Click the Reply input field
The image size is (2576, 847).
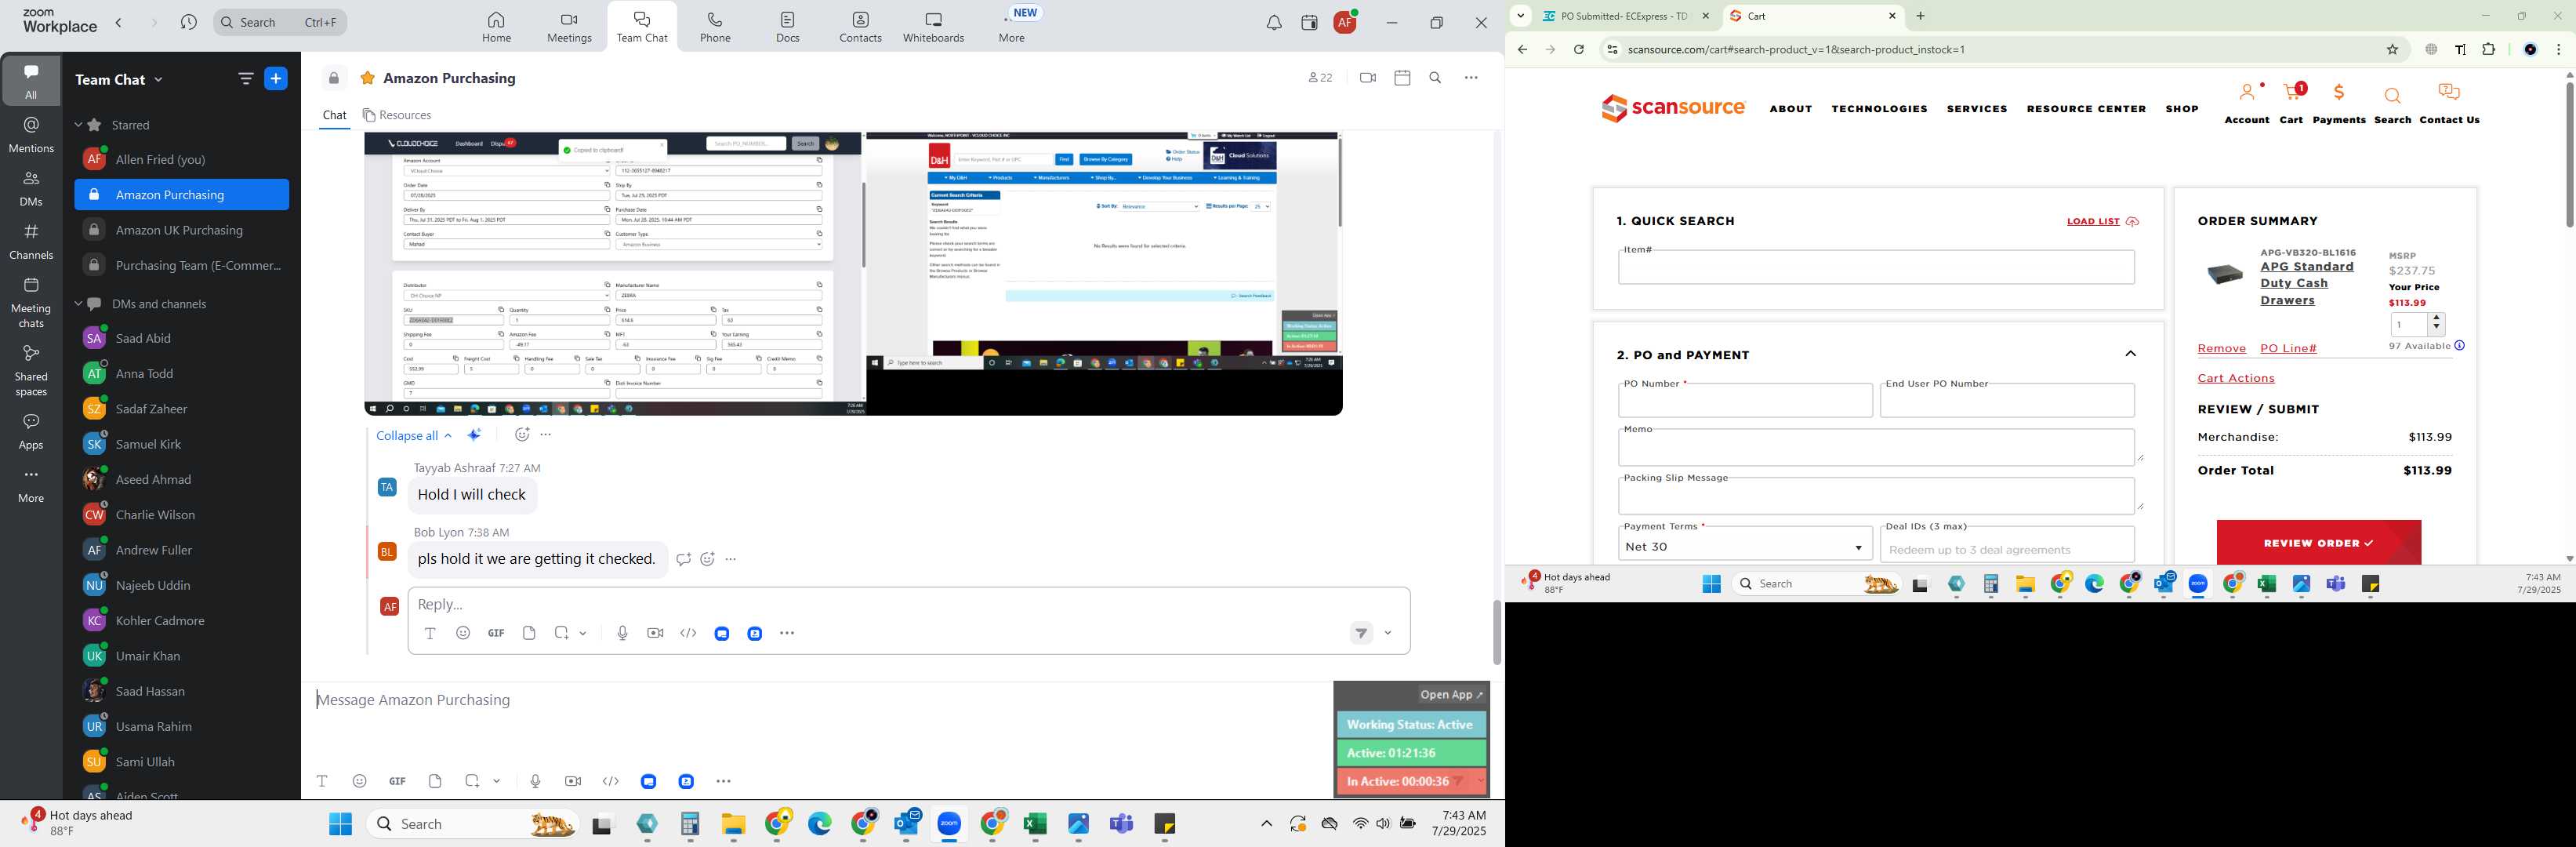909,604
